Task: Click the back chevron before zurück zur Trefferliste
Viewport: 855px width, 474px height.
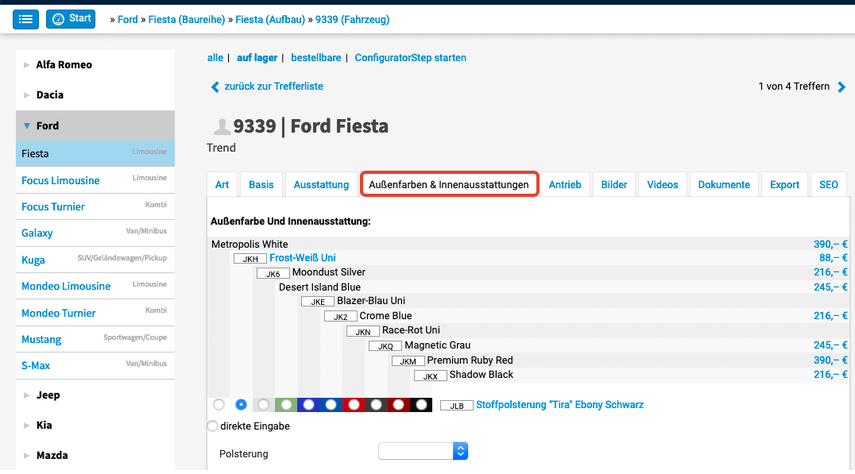Action: 214,87
